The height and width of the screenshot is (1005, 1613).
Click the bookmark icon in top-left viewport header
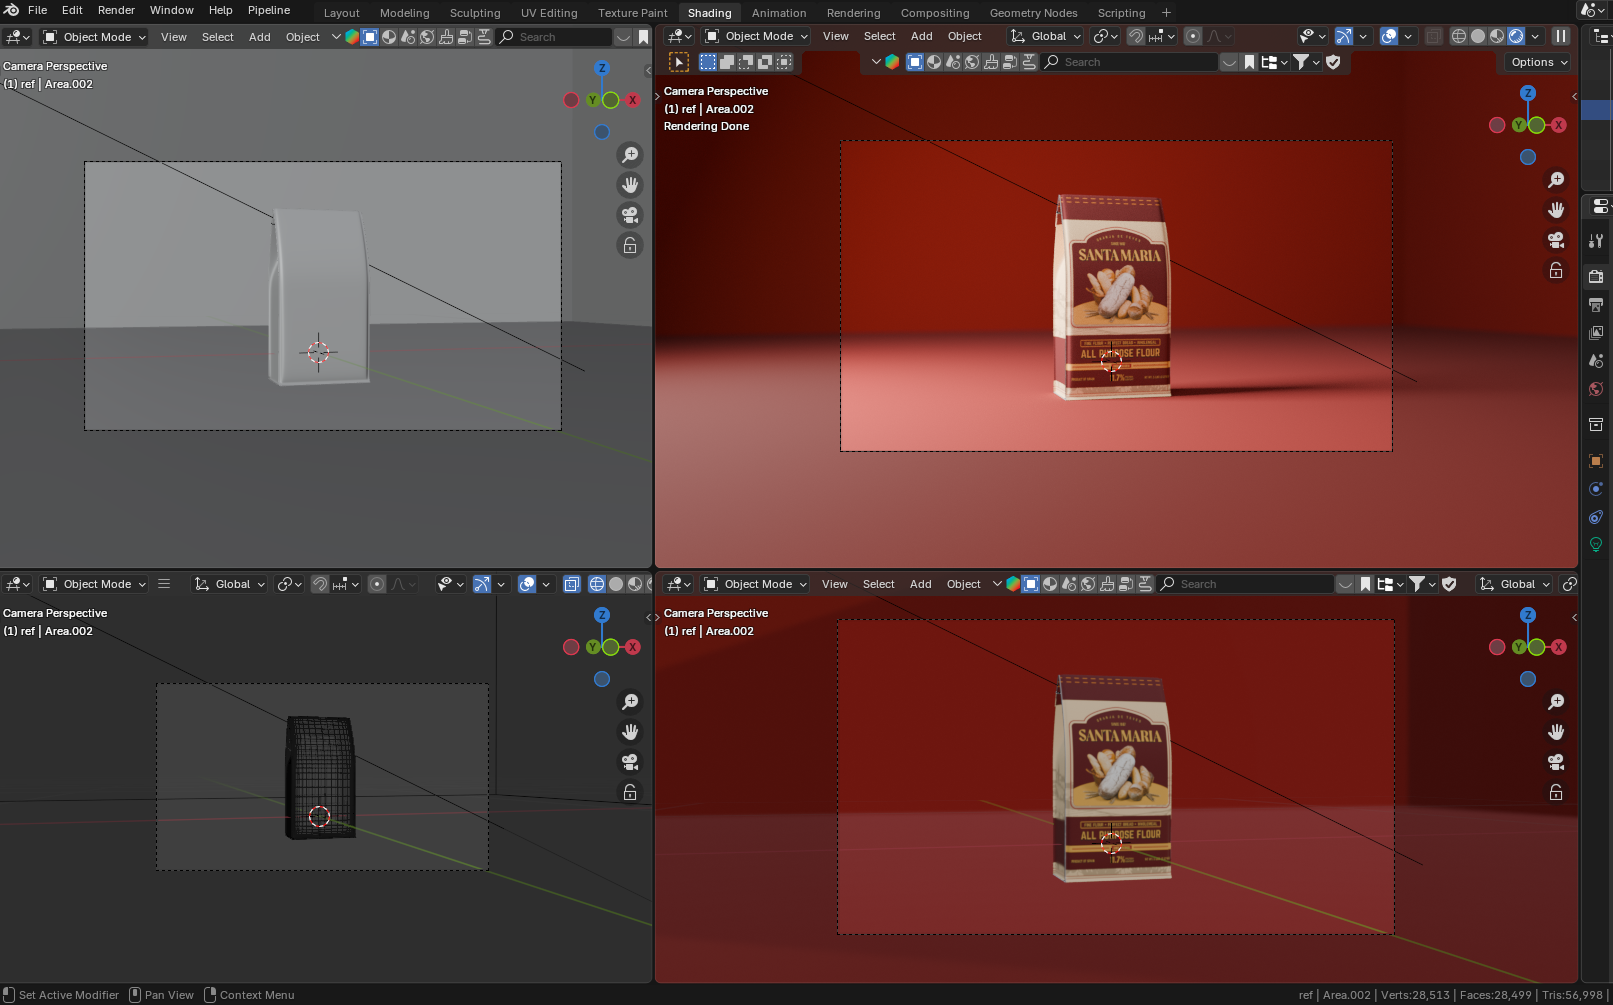pyautogui.click(x=643, y=37)
